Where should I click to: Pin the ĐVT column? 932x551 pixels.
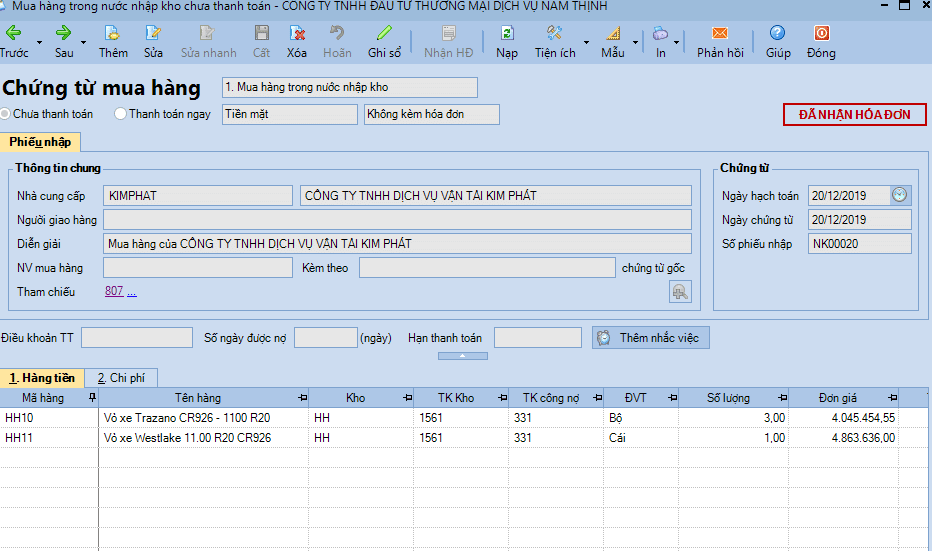[x=672, y=398]
